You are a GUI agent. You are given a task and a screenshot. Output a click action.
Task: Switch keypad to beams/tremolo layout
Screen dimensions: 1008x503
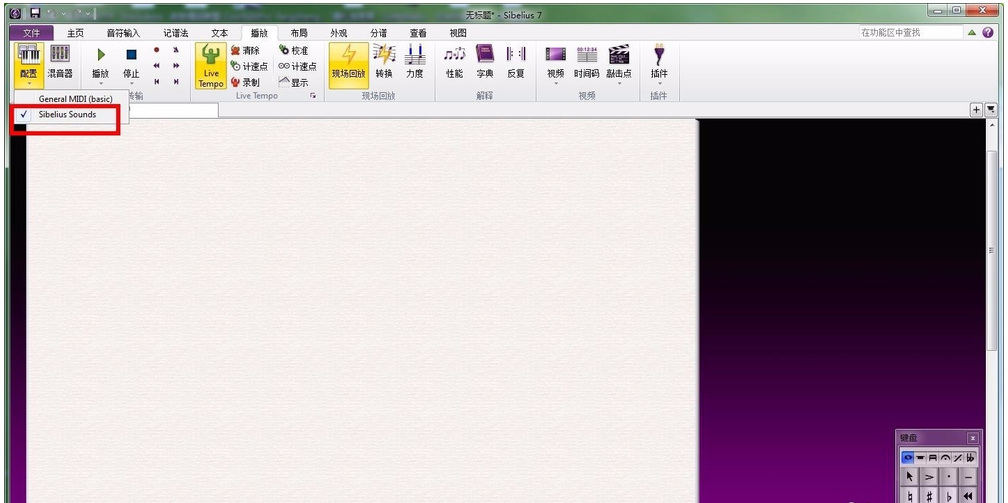point(933,457)
